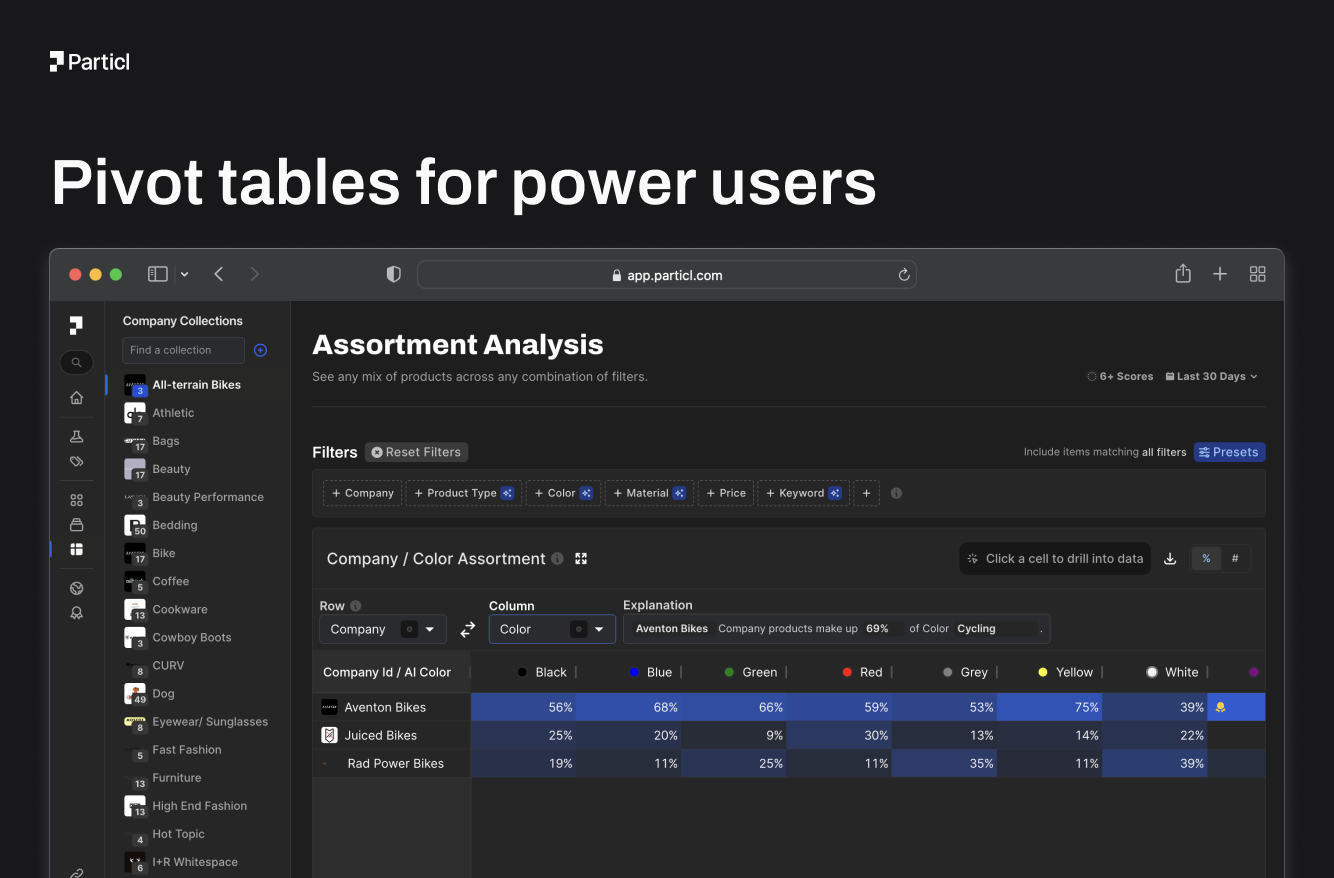The width and height of the screenshot is (1334, 878).
Task: Open the Column Color dropdown
Action: [x=552, y=629]
